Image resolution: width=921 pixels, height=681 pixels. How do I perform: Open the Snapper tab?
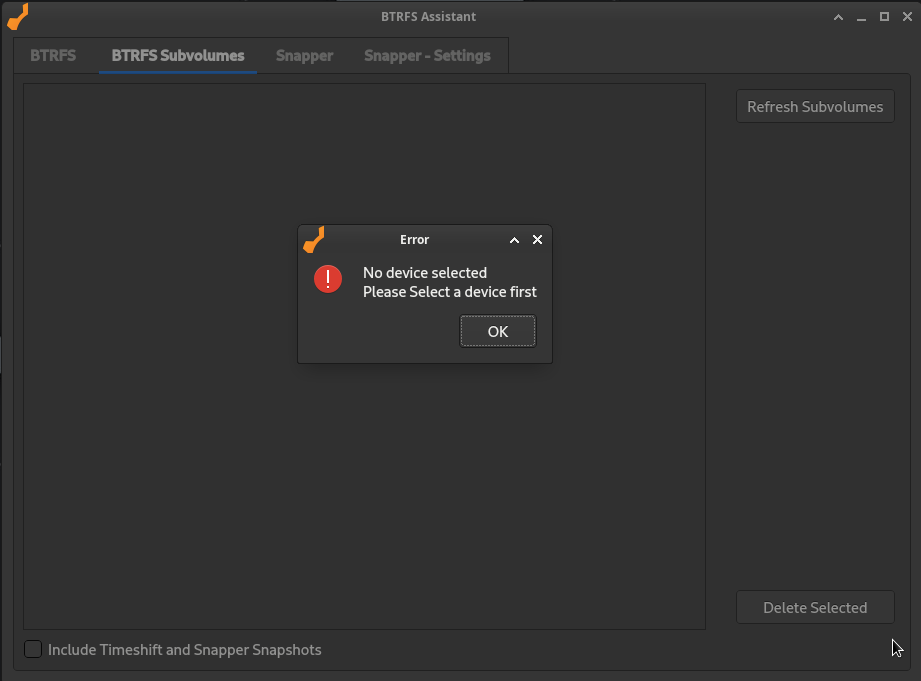(x=304, y=56)
